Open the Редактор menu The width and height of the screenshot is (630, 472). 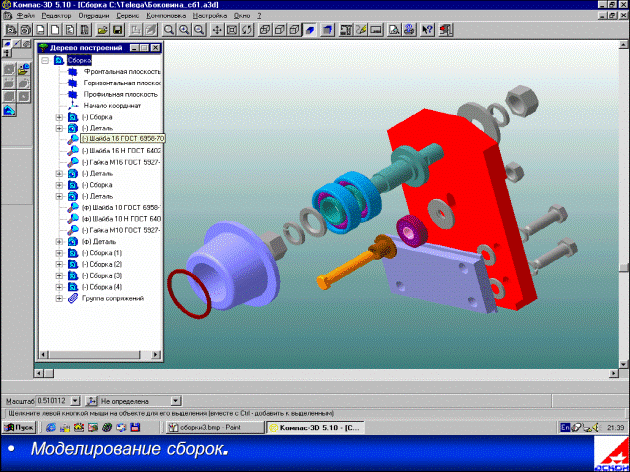56,16
